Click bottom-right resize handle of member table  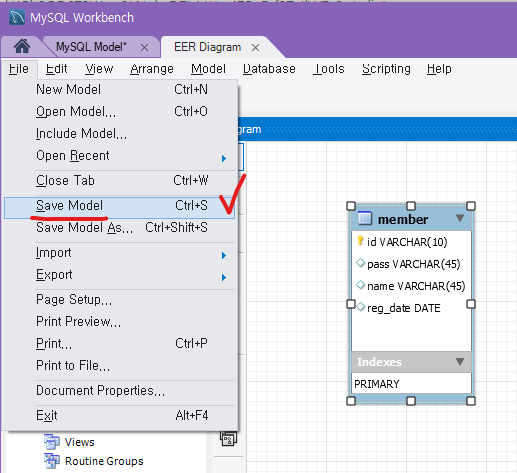click(471, 401)
